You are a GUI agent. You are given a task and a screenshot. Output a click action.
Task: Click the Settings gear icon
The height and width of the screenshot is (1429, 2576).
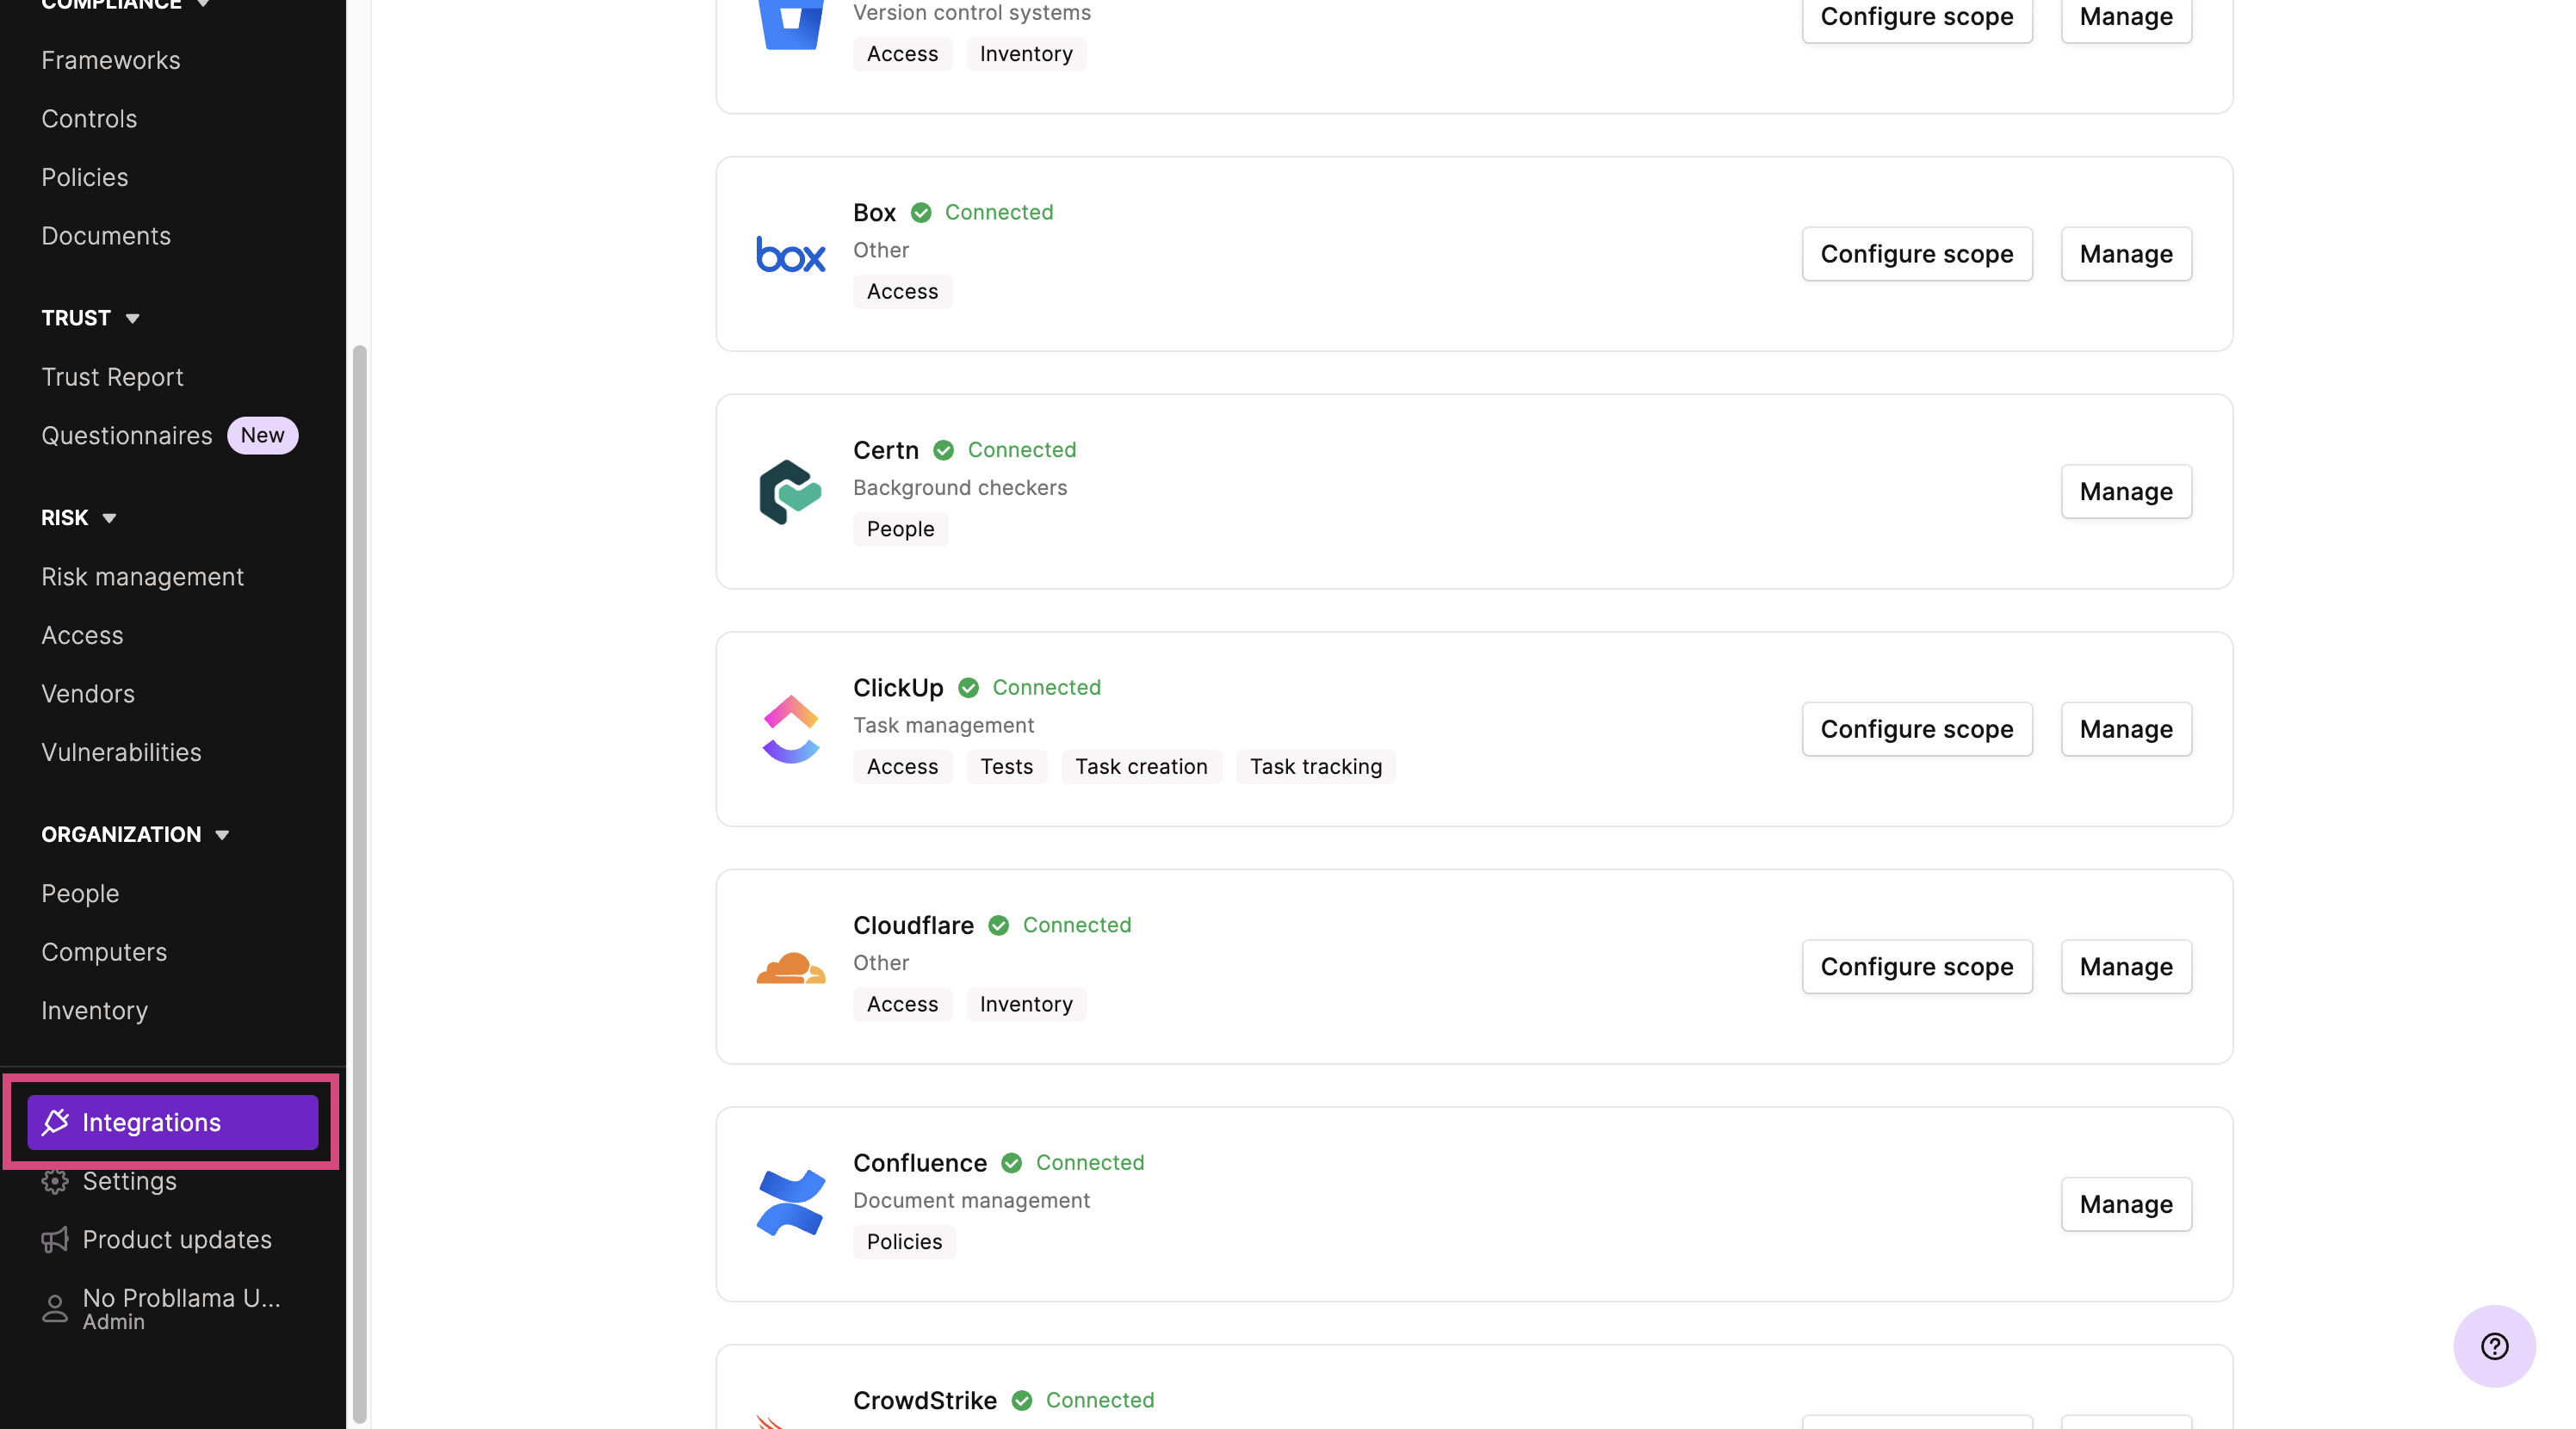tap(55, 1181)
